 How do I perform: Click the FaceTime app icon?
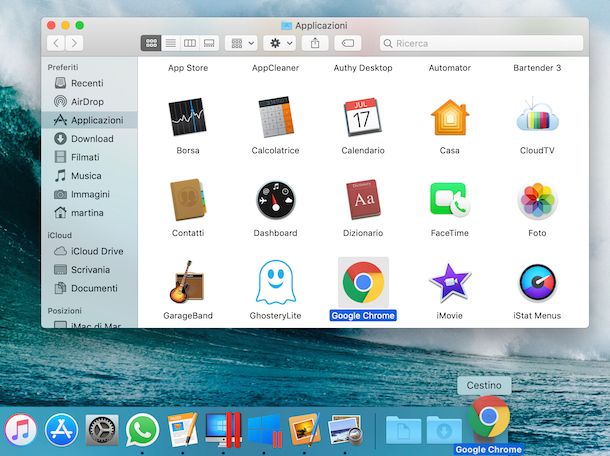(x=450, y=200)
